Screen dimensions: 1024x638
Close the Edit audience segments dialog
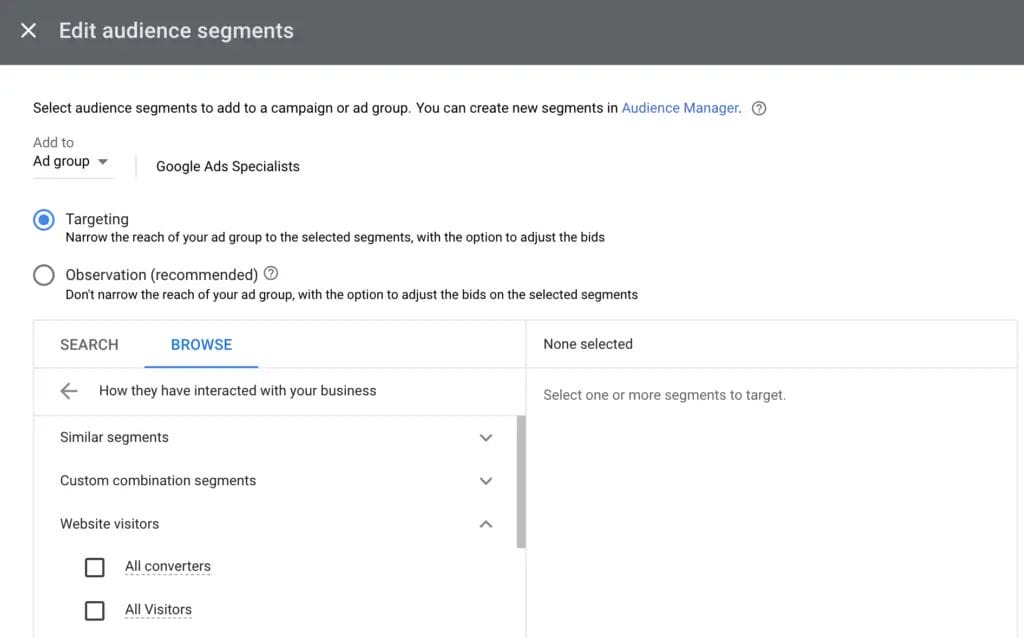(x=29, y=31)
